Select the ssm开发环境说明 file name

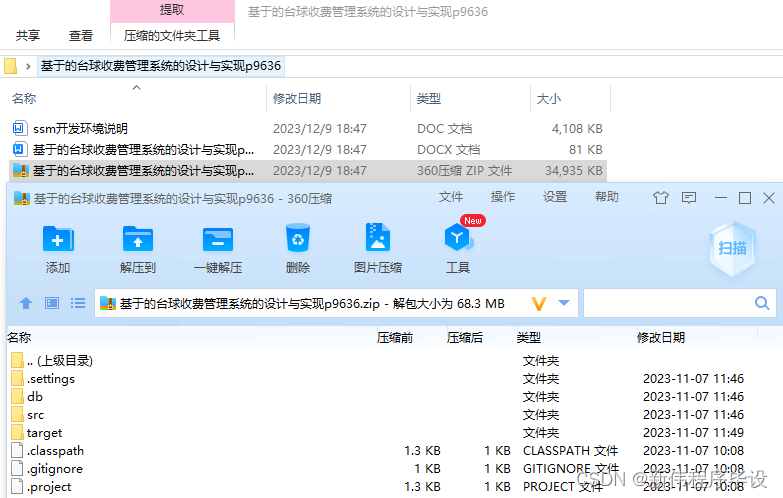(x=80, y=128)
